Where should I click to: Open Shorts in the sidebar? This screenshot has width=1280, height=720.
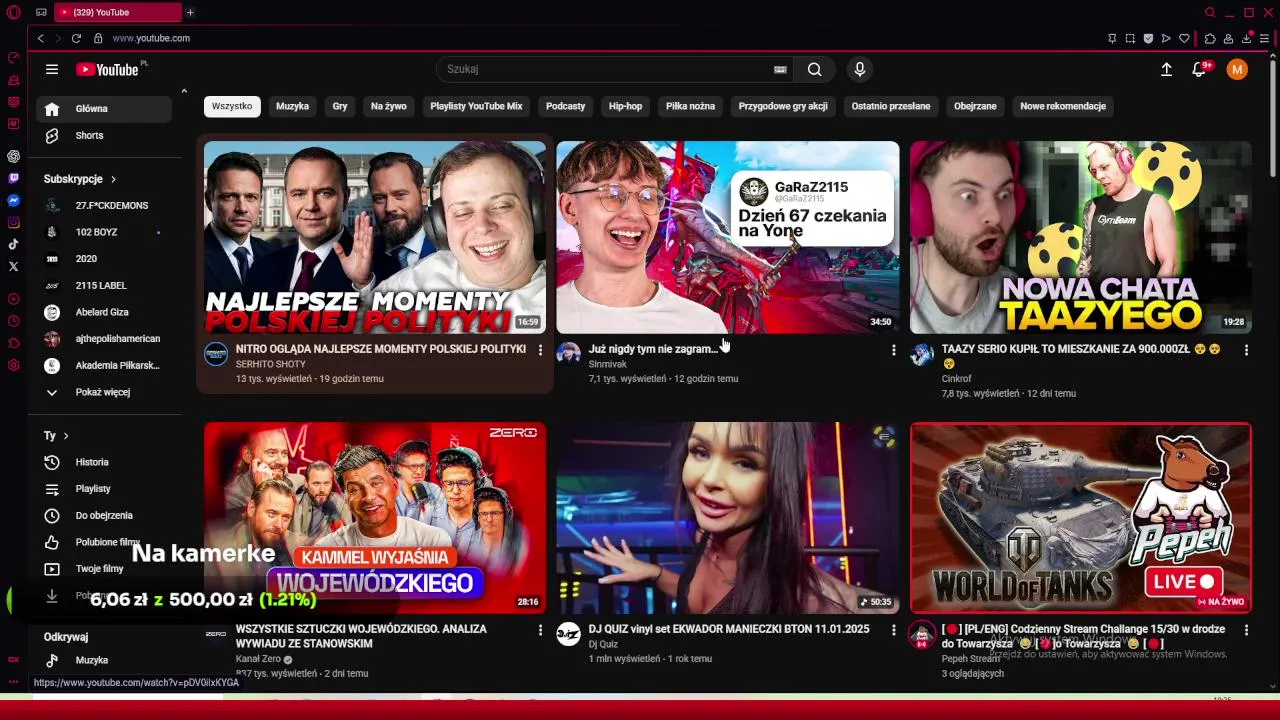104,135
